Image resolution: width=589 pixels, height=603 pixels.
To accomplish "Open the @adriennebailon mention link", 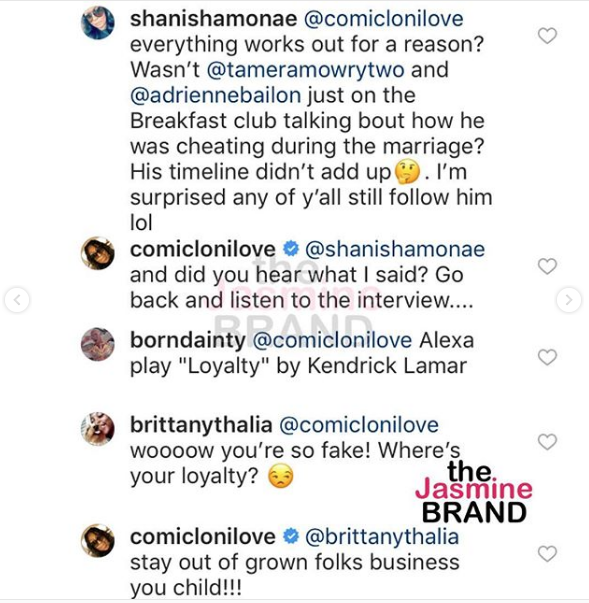I will (x=216, y=96).
